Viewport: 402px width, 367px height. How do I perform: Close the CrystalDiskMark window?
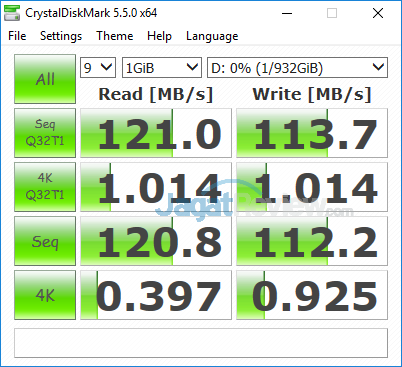[x=378, y=13]
